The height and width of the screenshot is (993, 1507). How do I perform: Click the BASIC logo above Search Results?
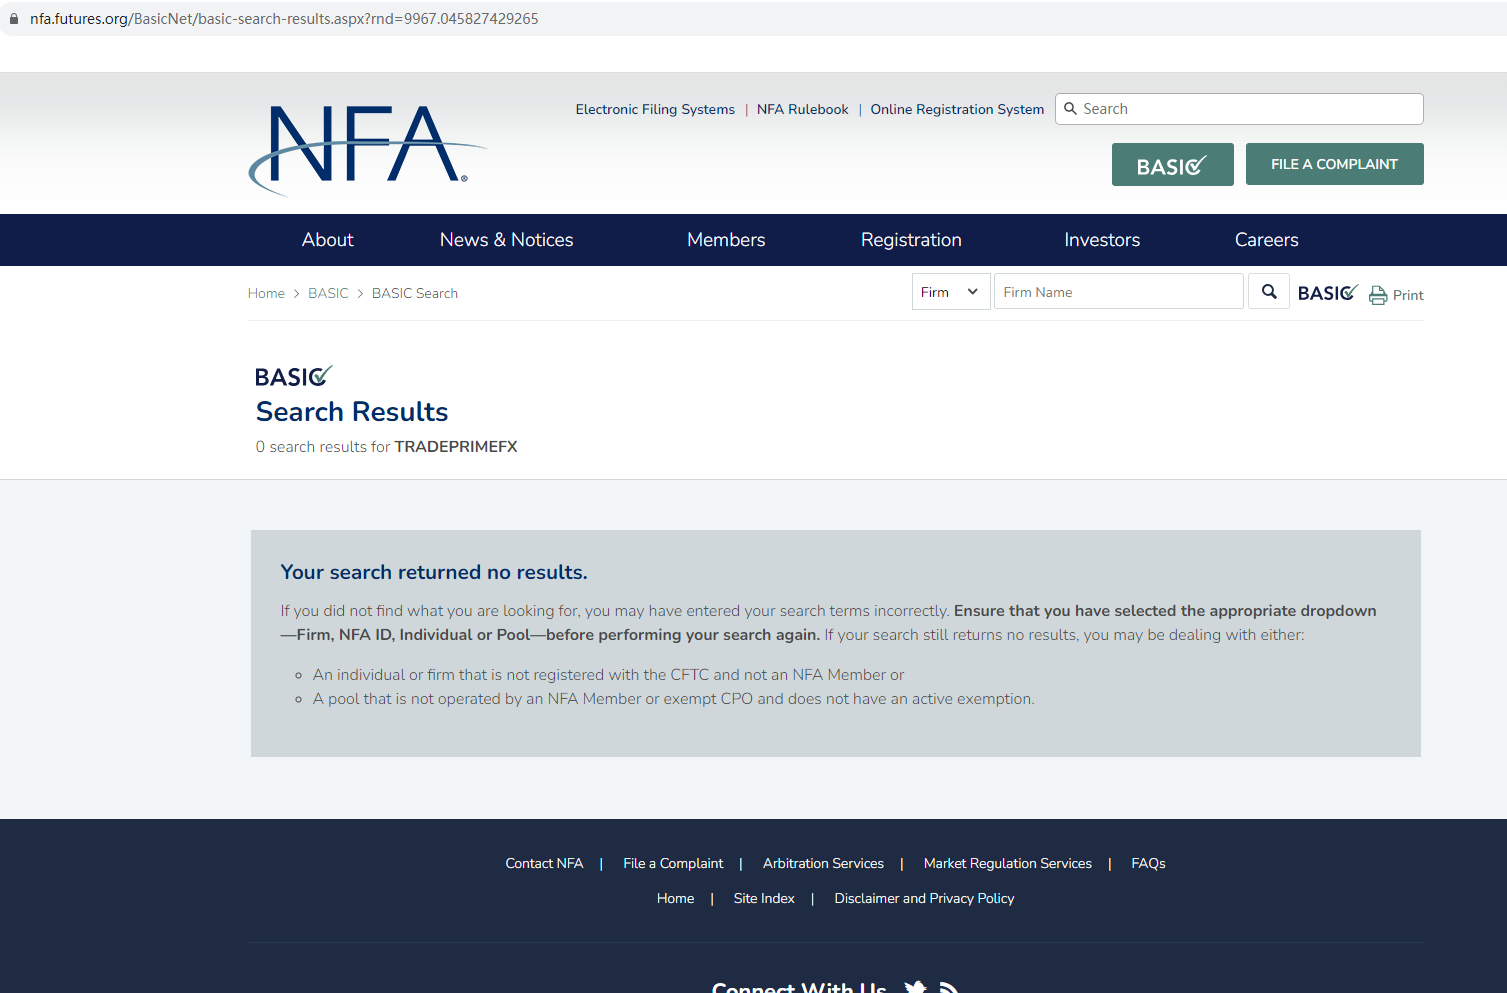coord(294,376)
